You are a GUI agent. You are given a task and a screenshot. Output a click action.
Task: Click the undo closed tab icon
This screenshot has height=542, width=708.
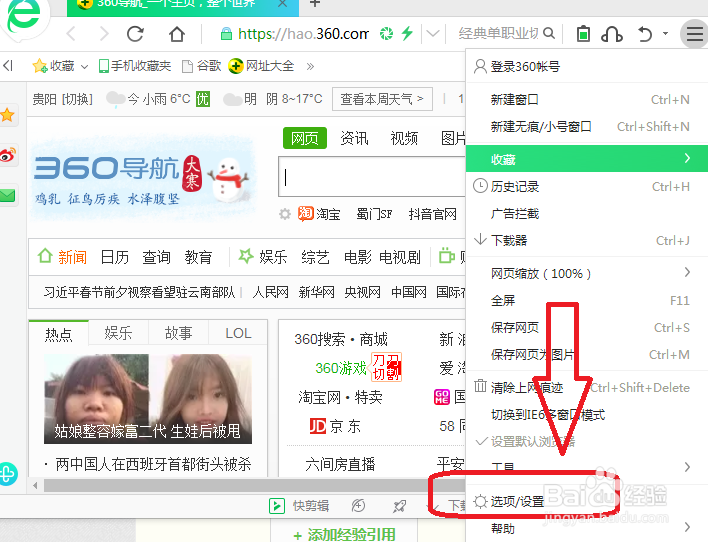tap(645, 34)
